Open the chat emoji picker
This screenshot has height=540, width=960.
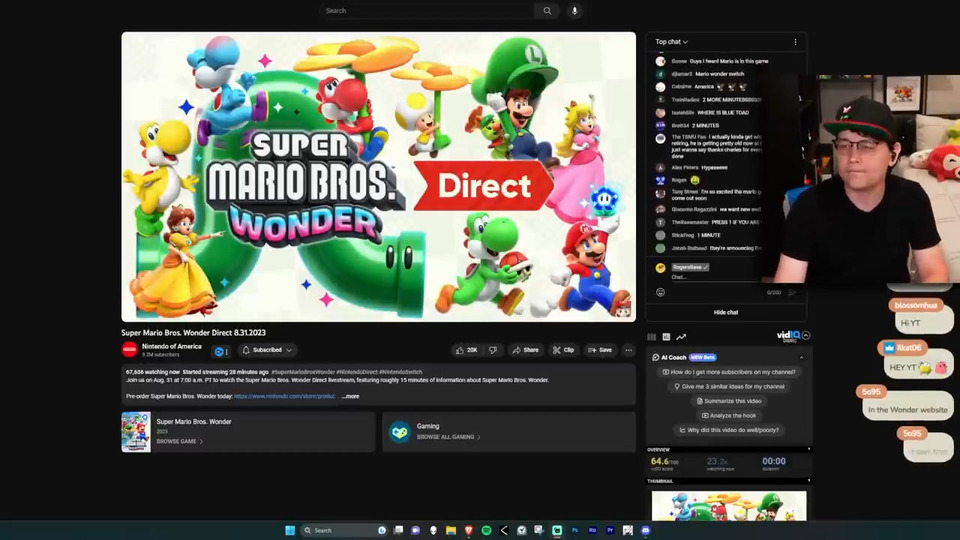(x=660, y=292)
